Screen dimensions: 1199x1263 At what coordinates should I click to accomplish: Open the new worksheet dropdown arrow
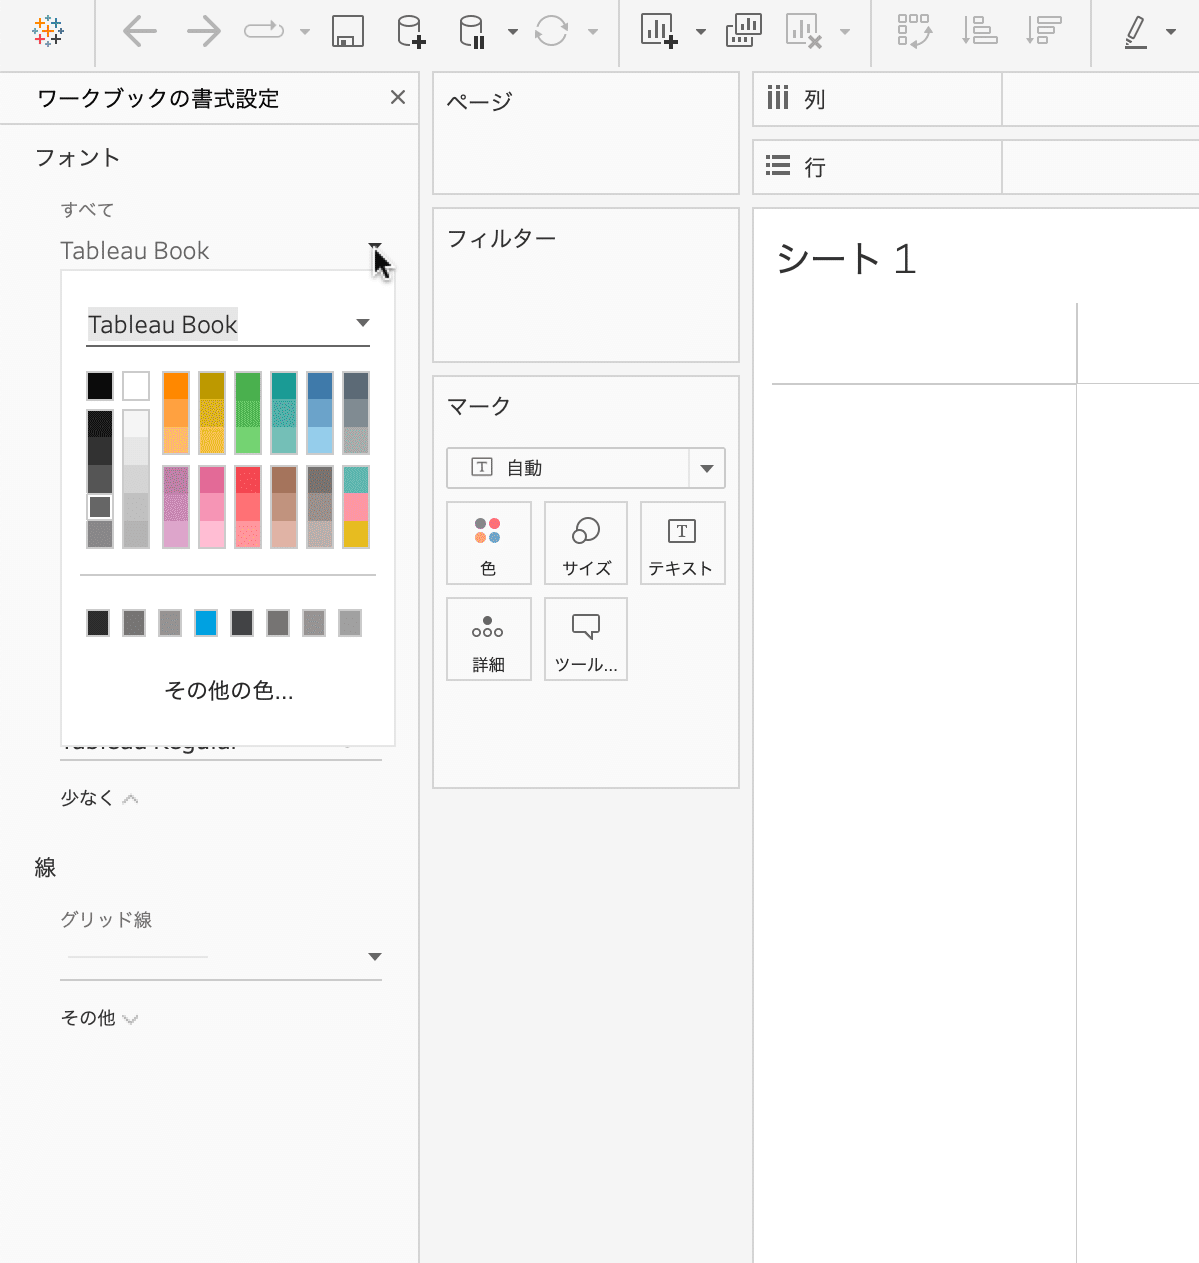(x=700, y=32)
